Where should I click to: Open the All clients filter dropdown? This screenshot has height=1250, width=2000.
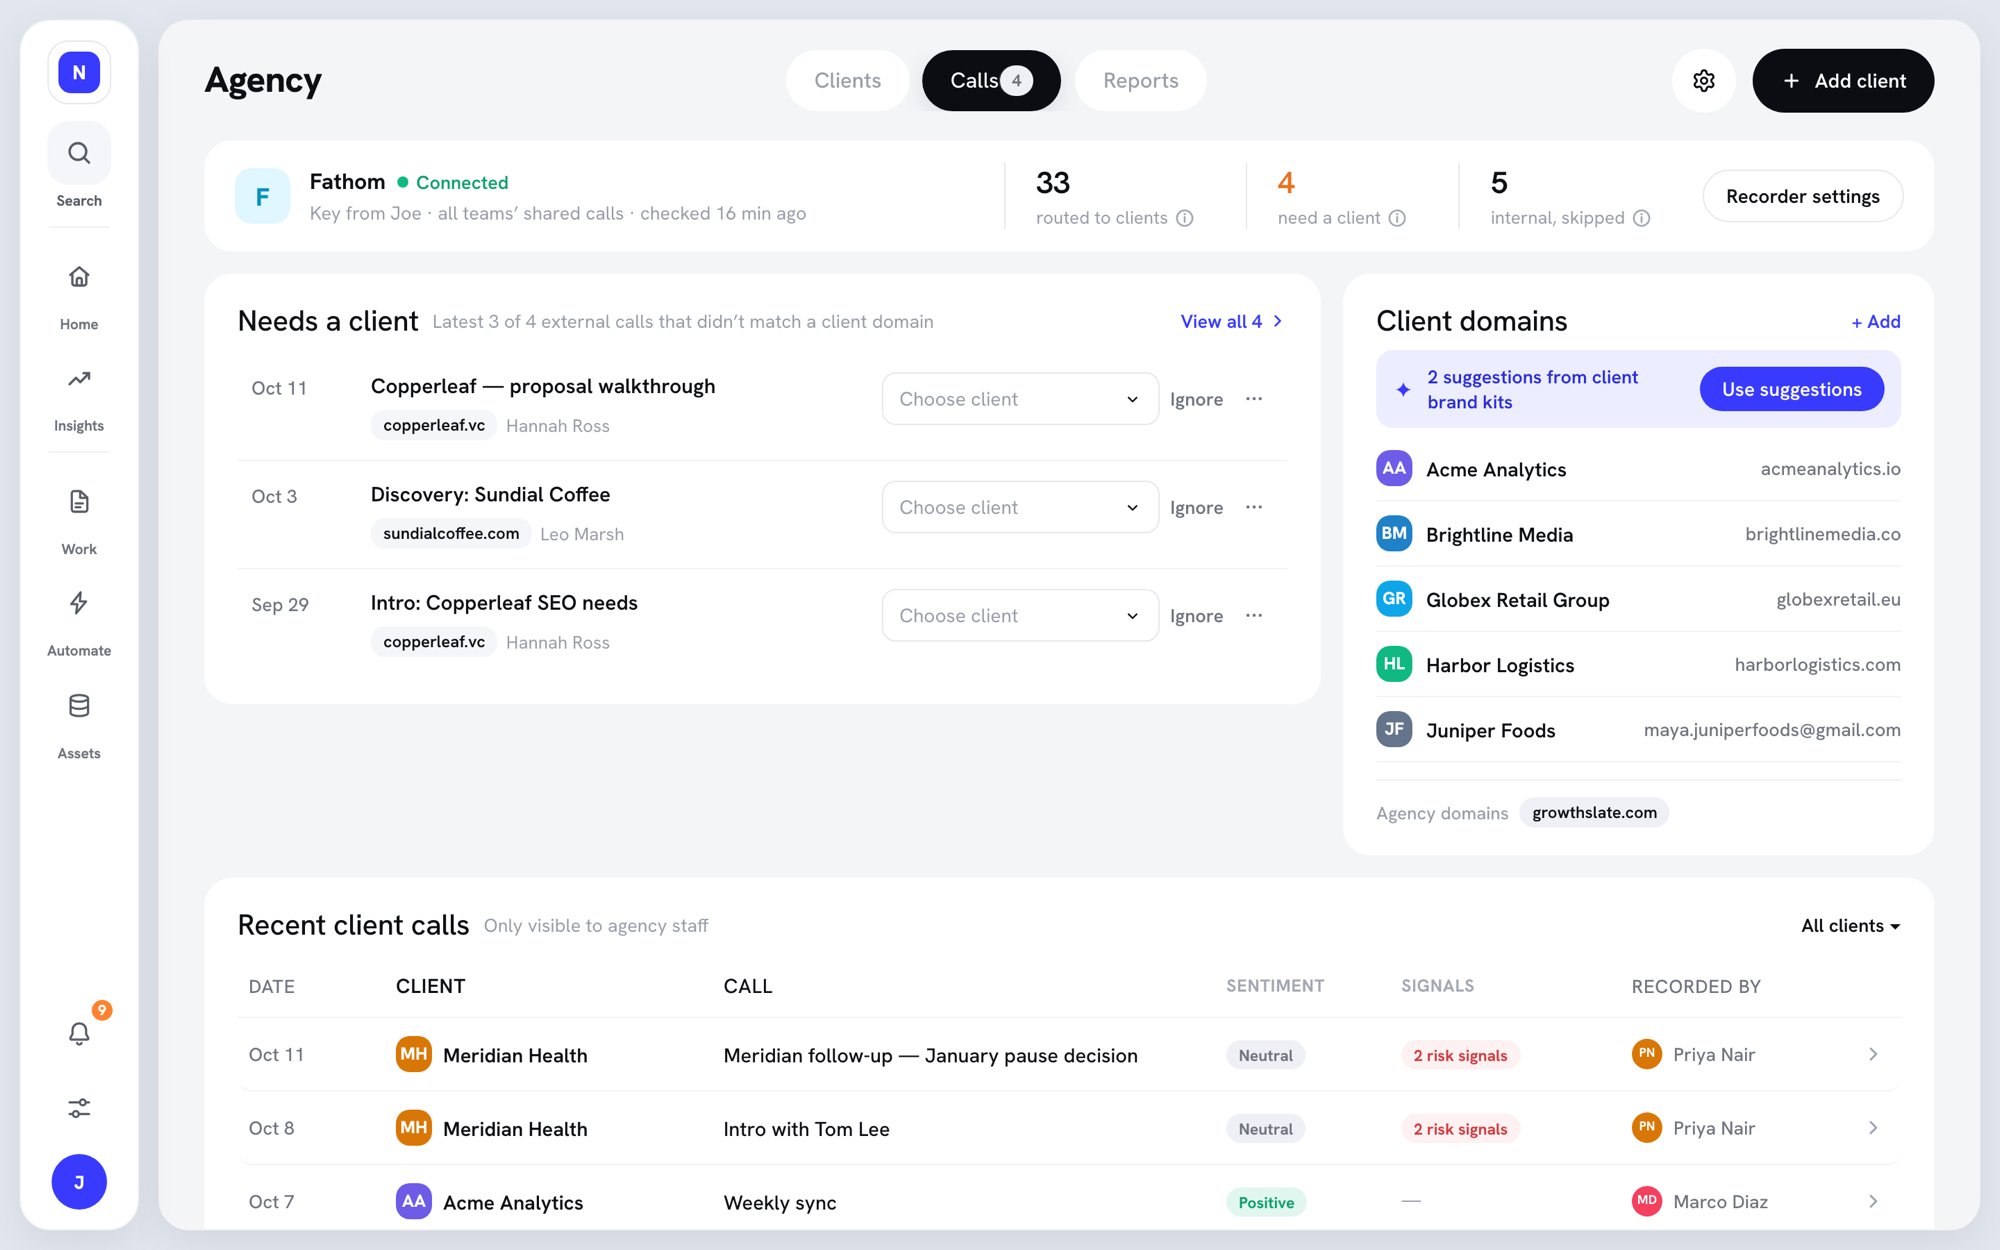click(x=1850, y=926)
